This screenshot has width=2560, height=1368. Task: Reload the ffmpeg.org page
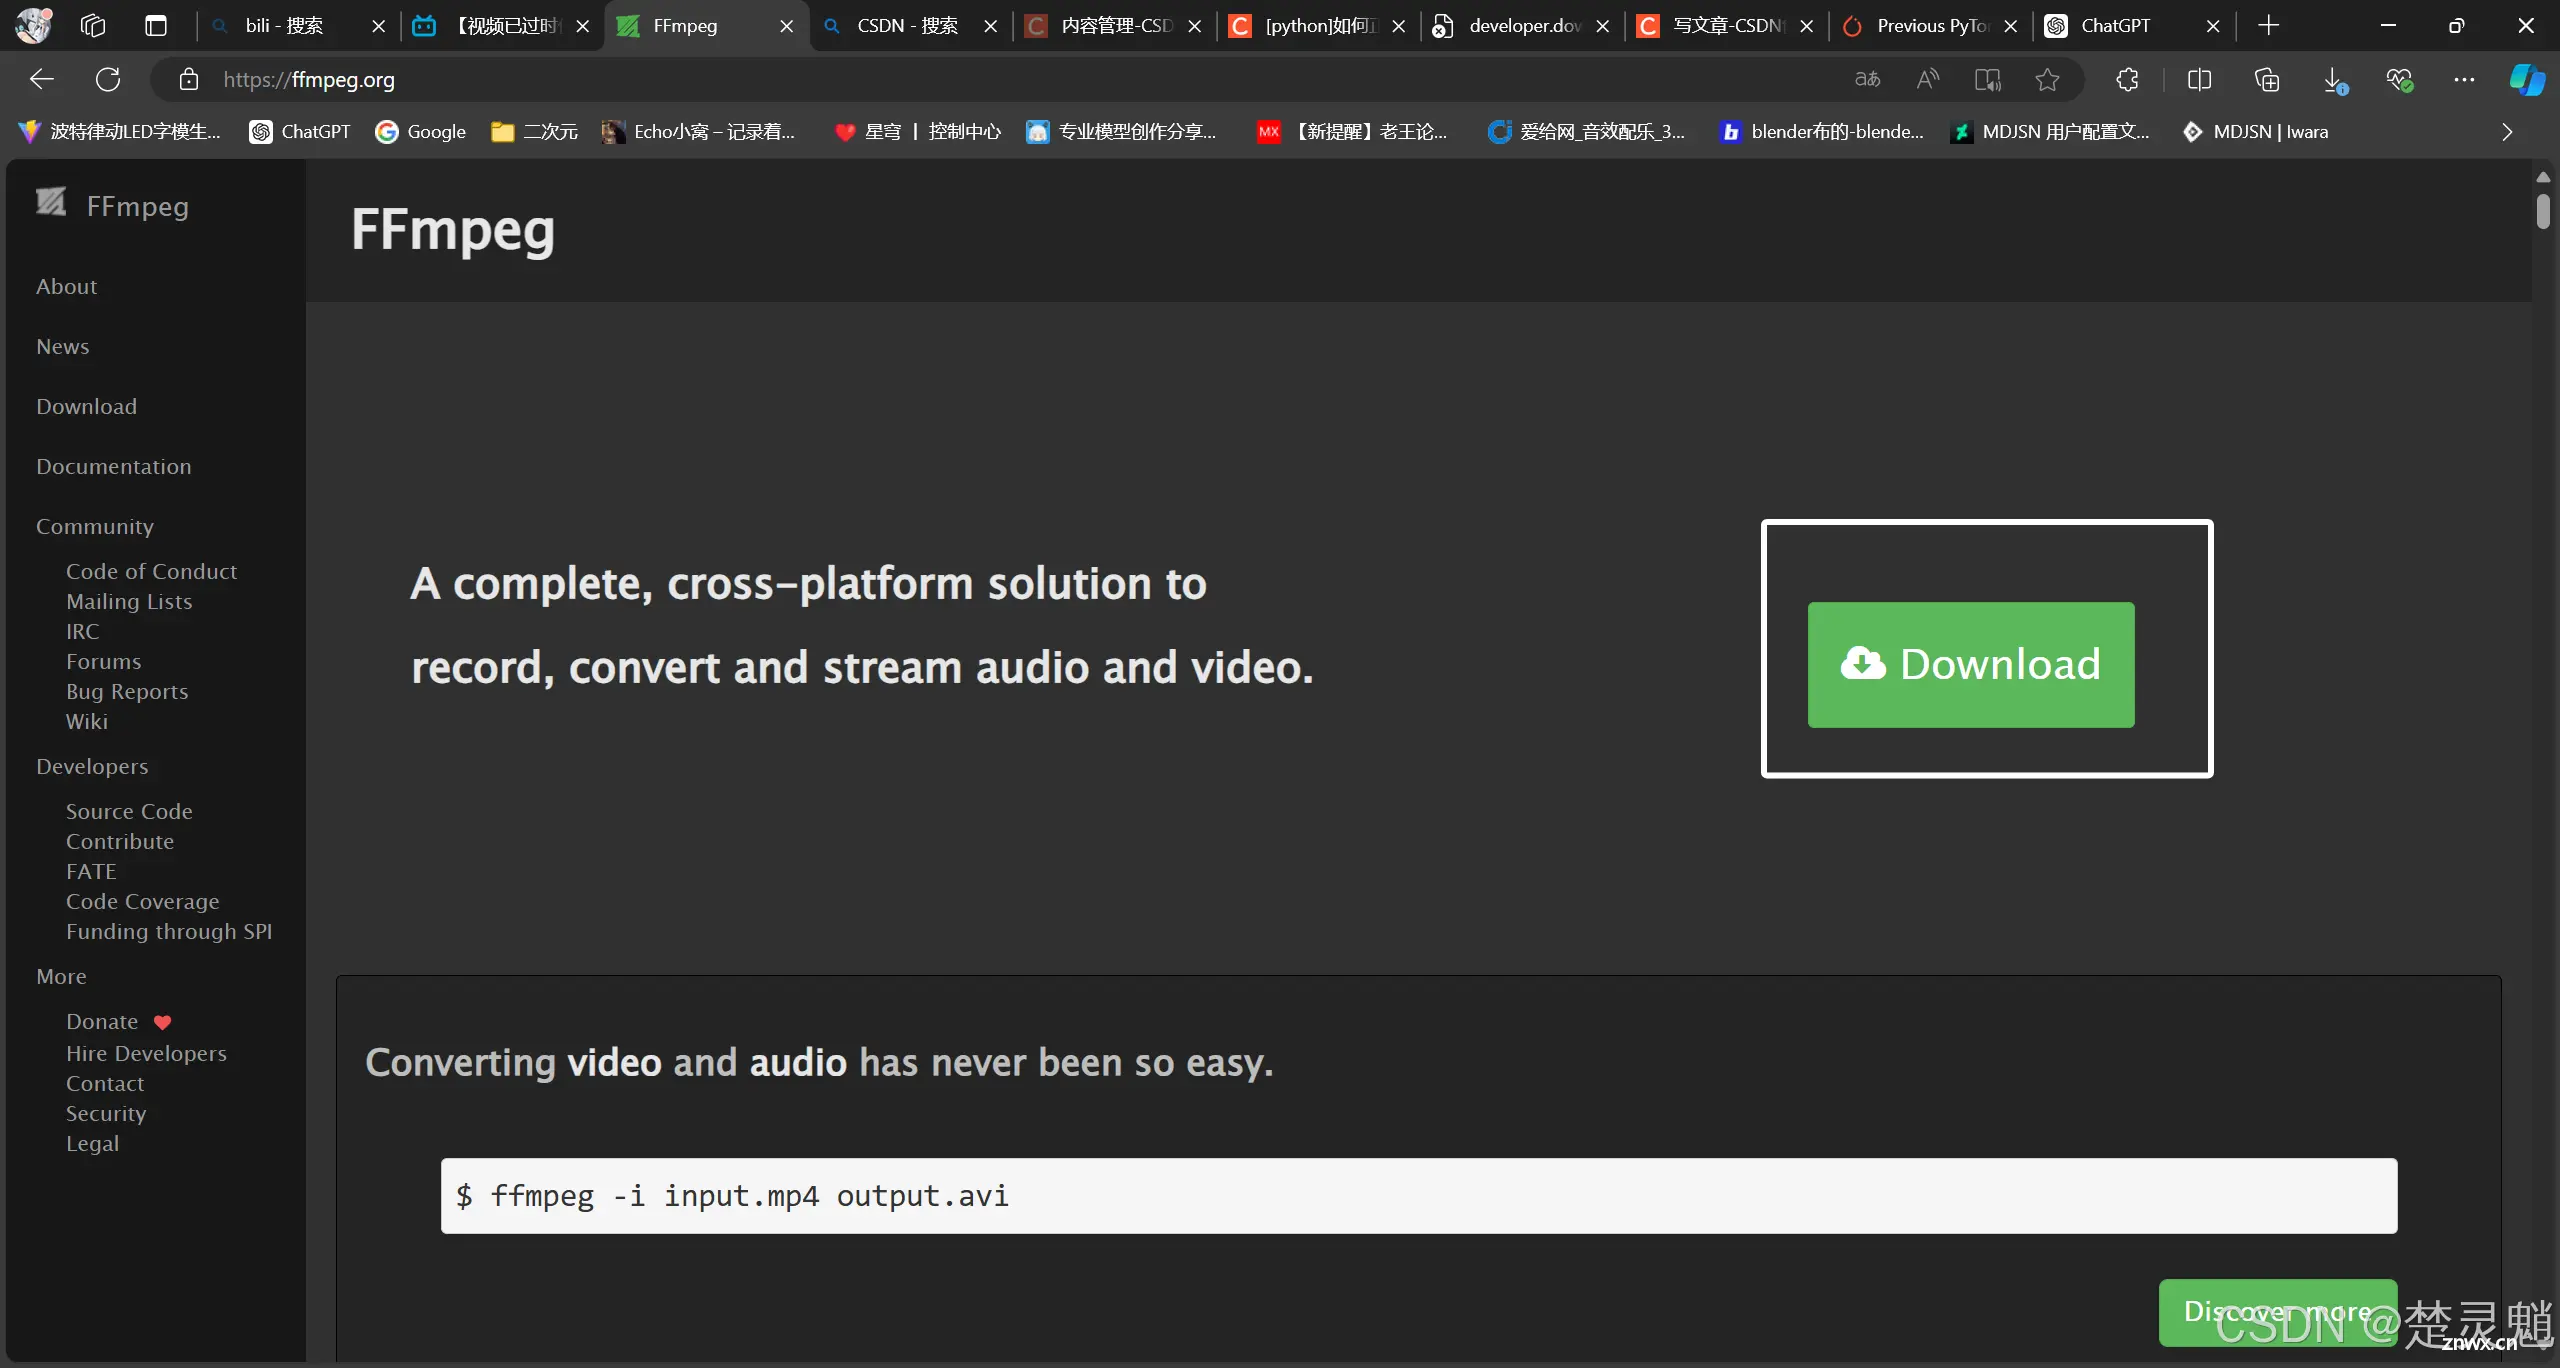108,79
